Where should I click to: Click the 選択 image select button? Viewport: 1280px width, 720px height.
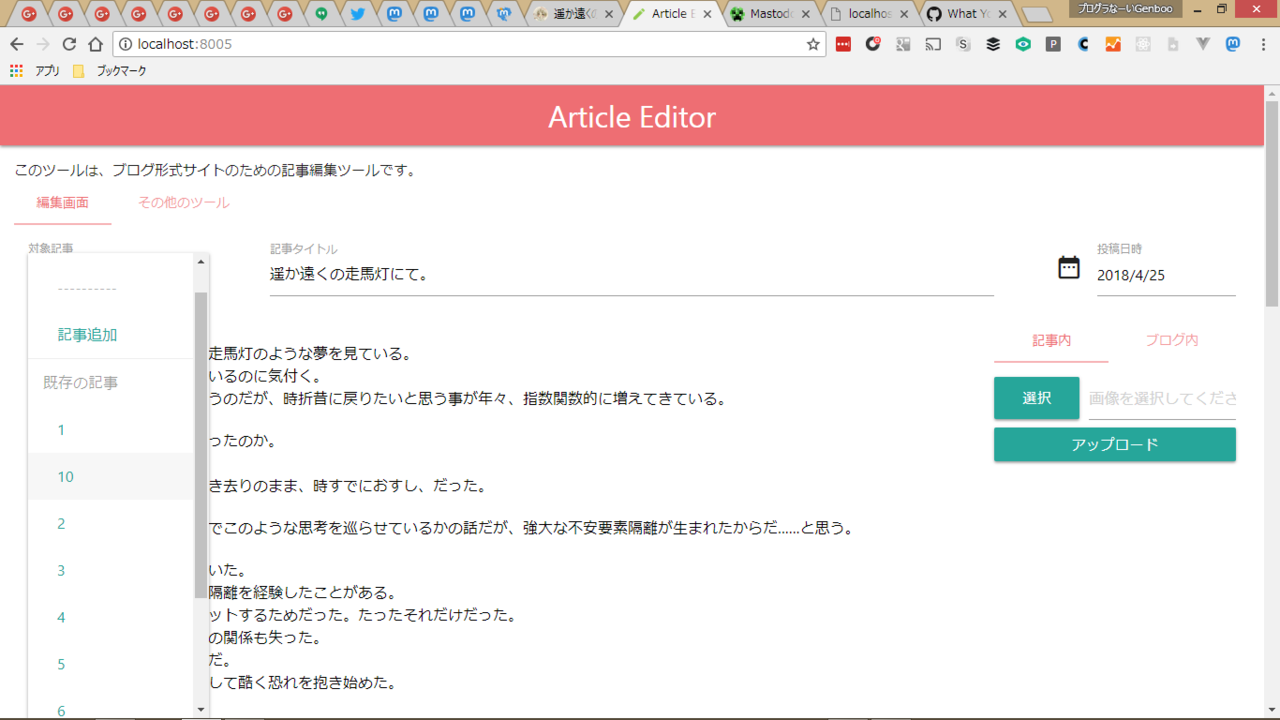click(1036, 398)
